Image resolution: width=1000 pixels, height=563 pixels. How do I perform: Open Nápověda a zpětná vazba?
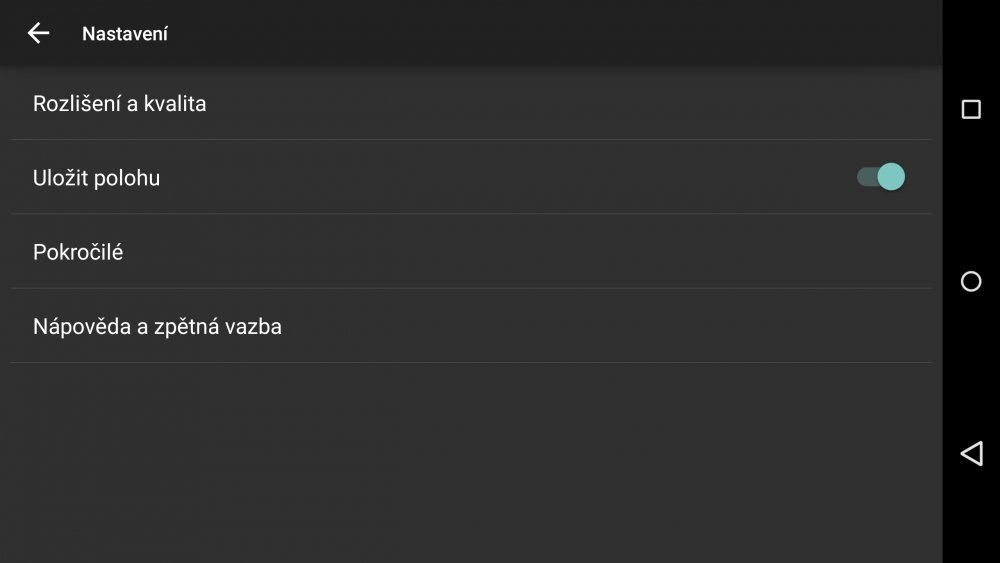point(157,326)
